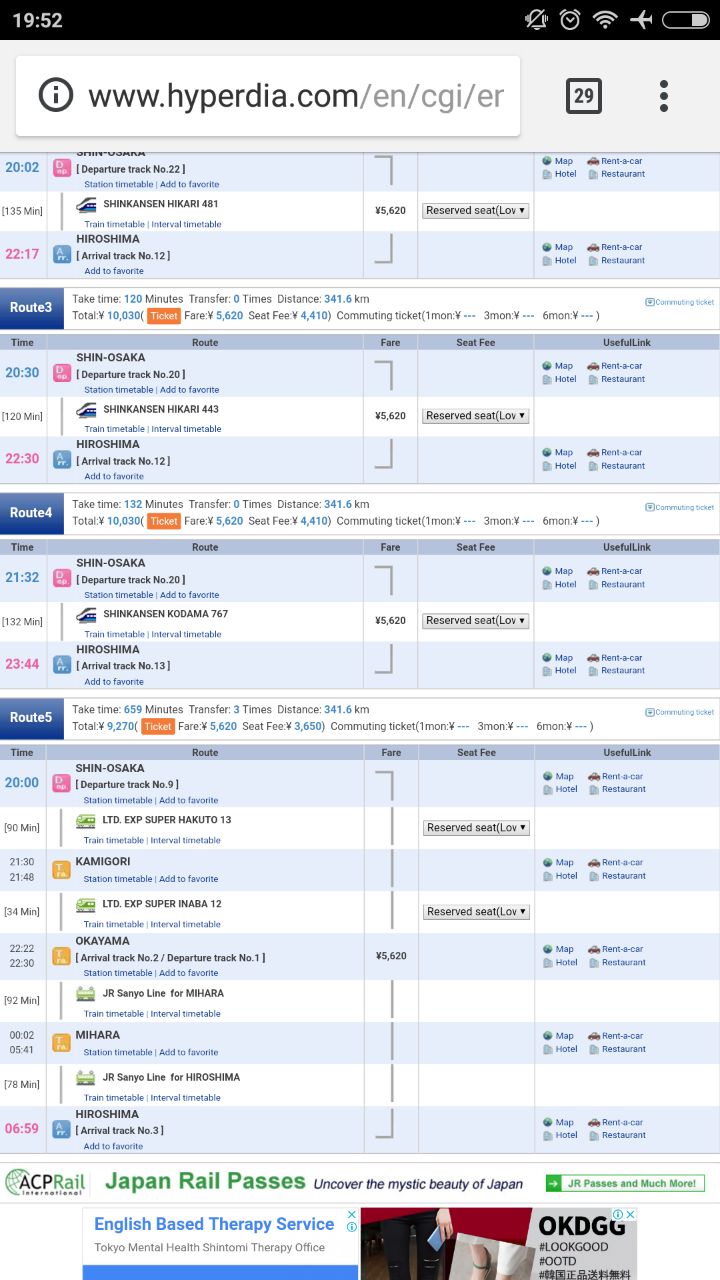The image size is (720, 1280).
Task: Click the Super Inaba 12 train icon
Action: (86, 904)
